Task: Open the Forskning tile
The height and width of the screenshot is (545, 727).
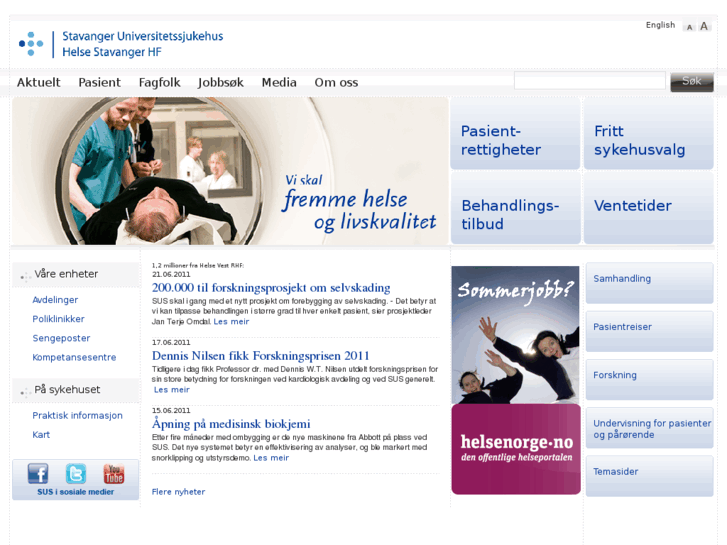Action: (649, 379)
